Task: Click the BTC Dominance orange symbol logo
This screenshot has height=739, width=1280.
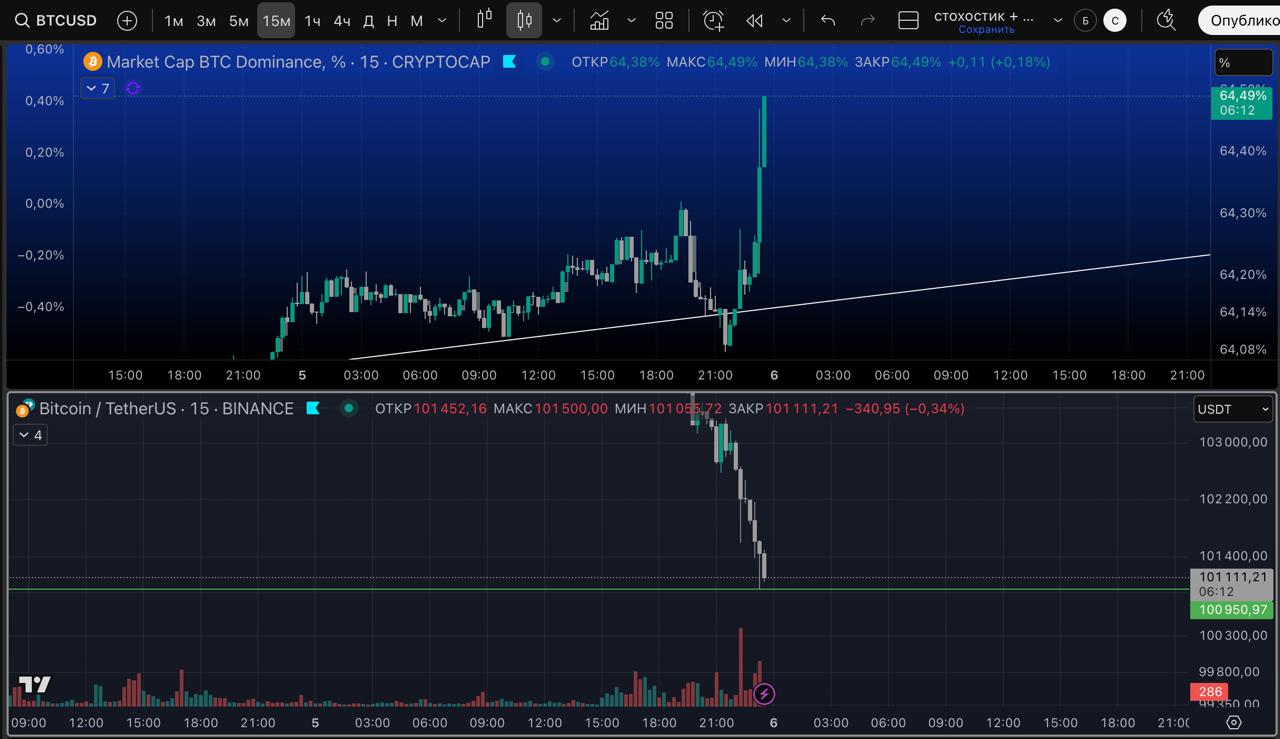Action: [x=93, y=62]
